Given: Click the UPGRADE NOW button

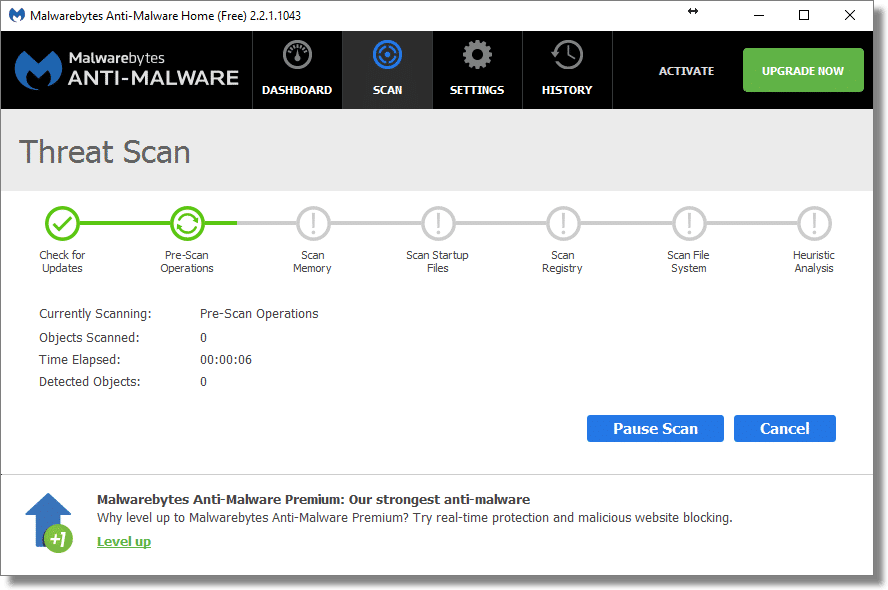Looking at the screenshot, I should (803, 70).
